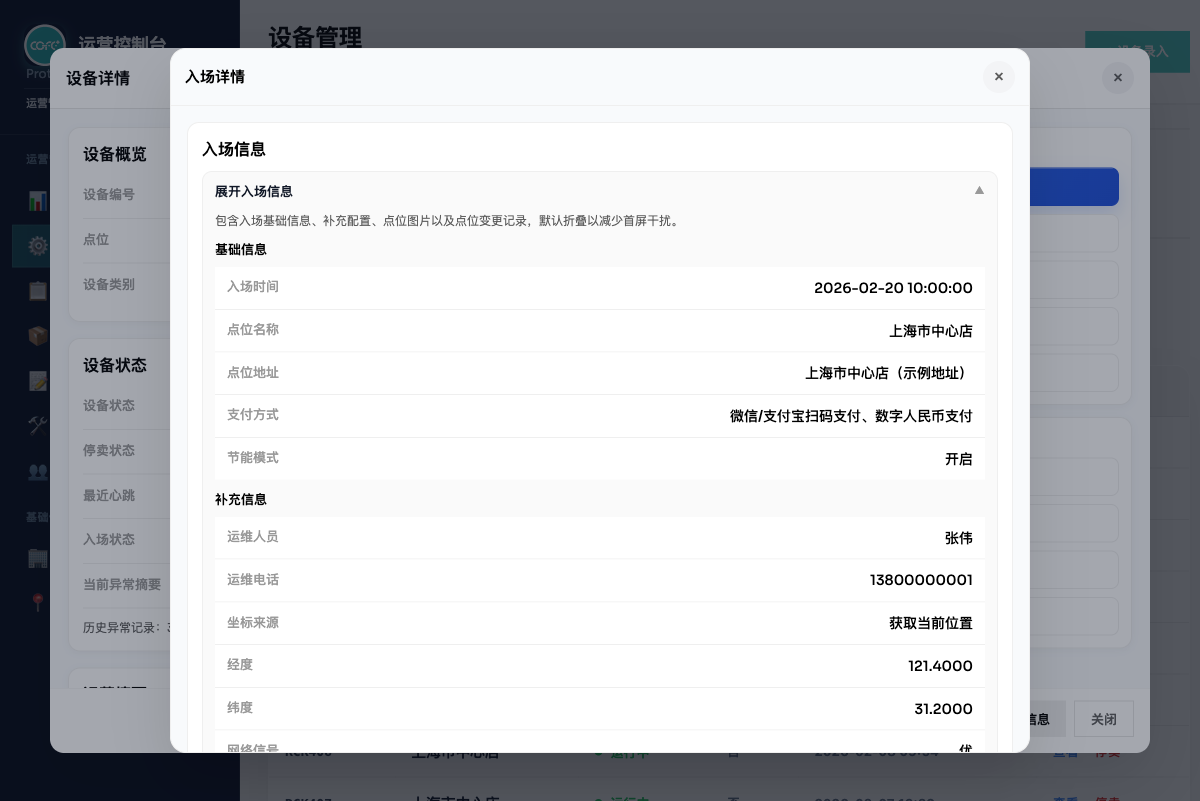
Task: Click 最近心跳 label in 设备详情 dialog
Action: (109, 495)
